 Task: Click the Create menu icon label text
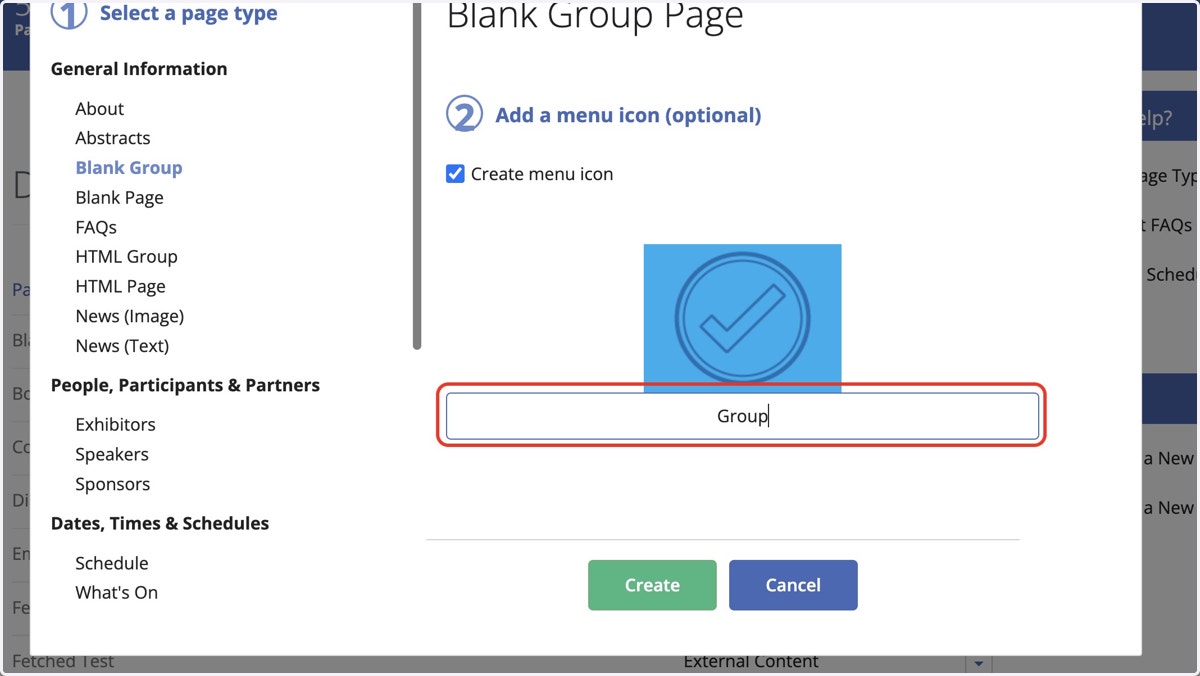(542, 174)
